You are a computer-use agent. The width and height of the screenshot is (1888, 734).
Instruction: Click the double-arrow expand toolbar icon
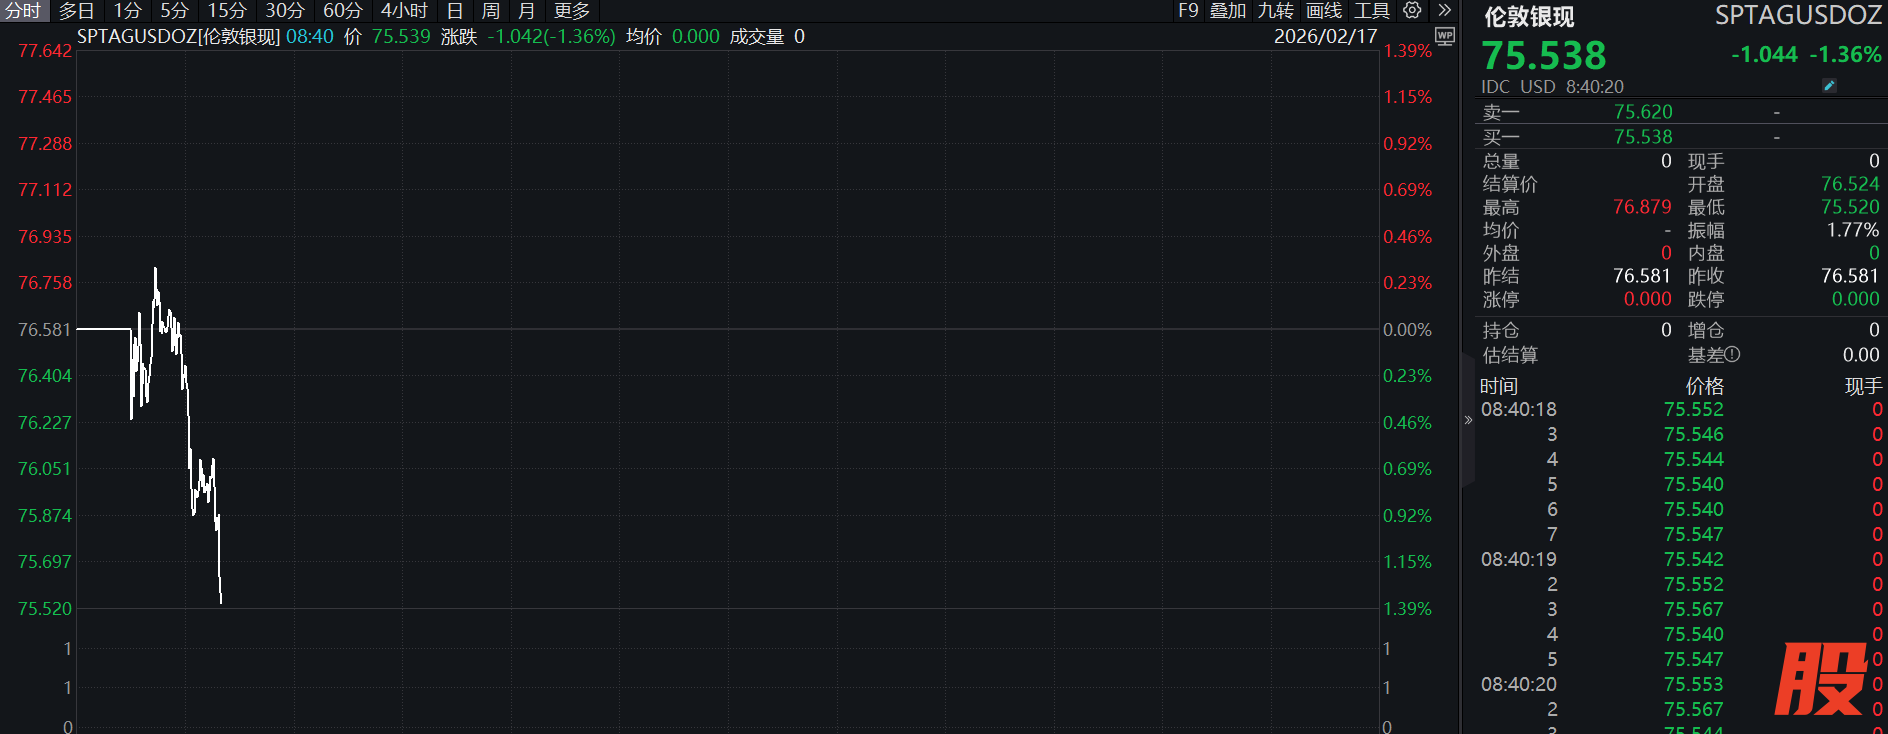[x=1444, y=10]
